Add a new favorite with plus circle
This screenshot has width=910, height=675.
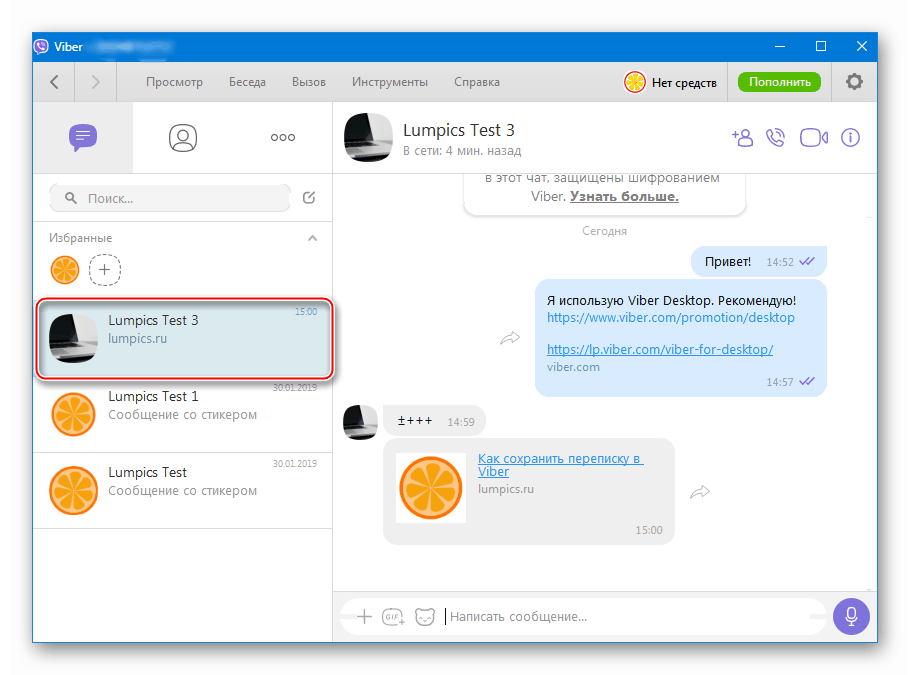[x=104, y=270]
